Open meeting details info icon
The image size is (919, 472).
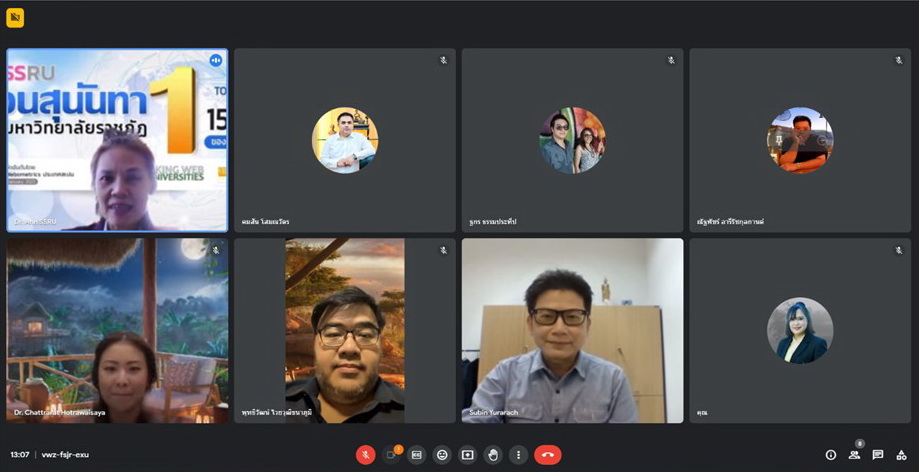tap(830, 455)
